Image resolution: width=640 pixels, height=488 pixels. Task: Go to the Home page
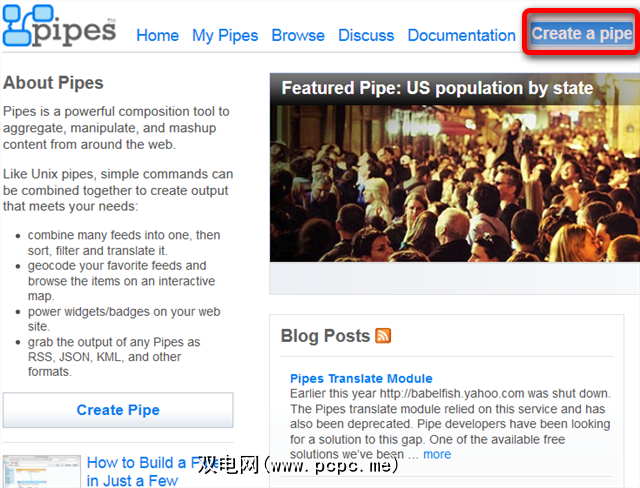point(157,35)
